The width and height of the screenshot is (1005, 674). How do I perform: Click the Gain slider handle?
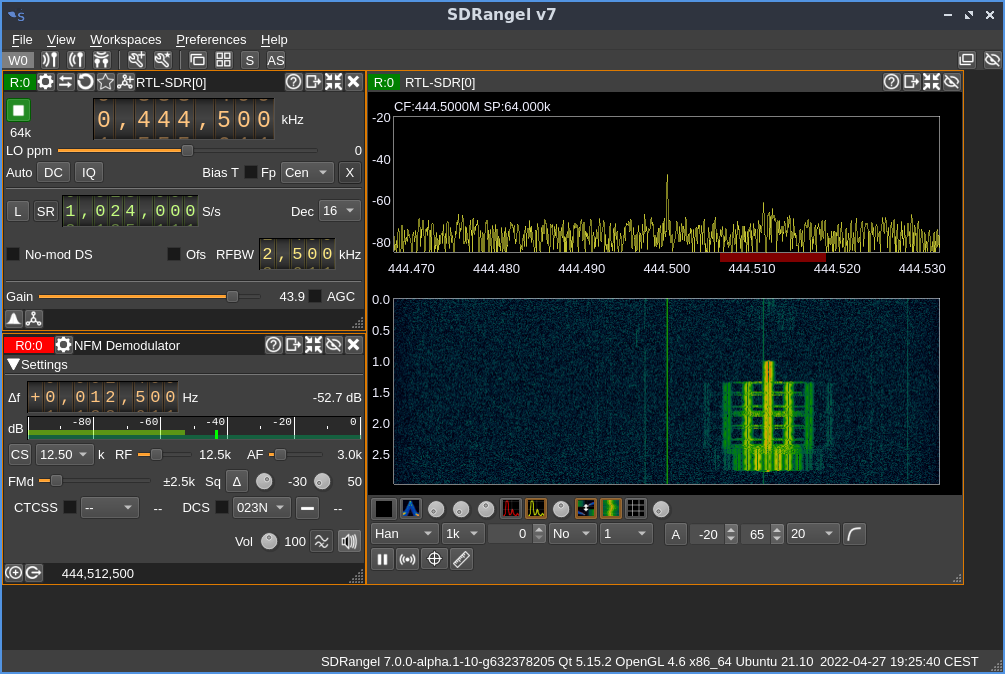coord(232,296)
